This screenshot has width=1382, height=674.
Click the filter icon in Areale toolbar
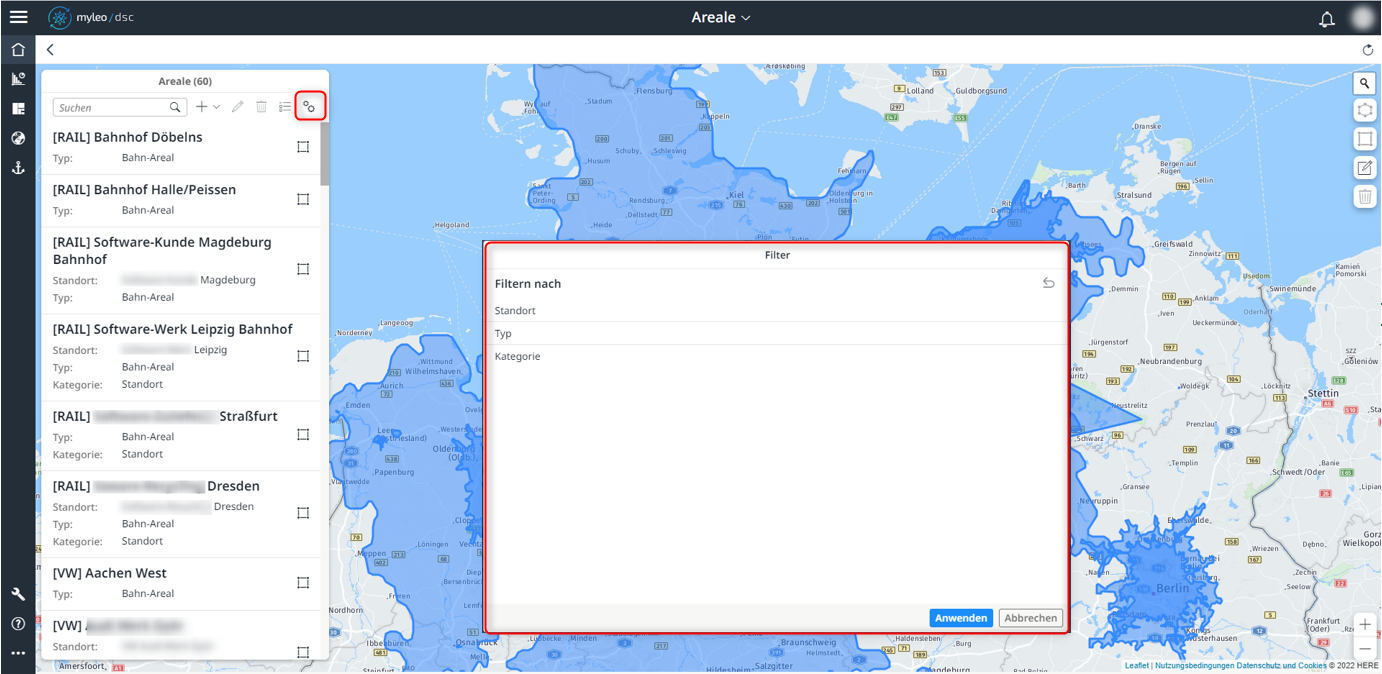[x=310, y=106]
